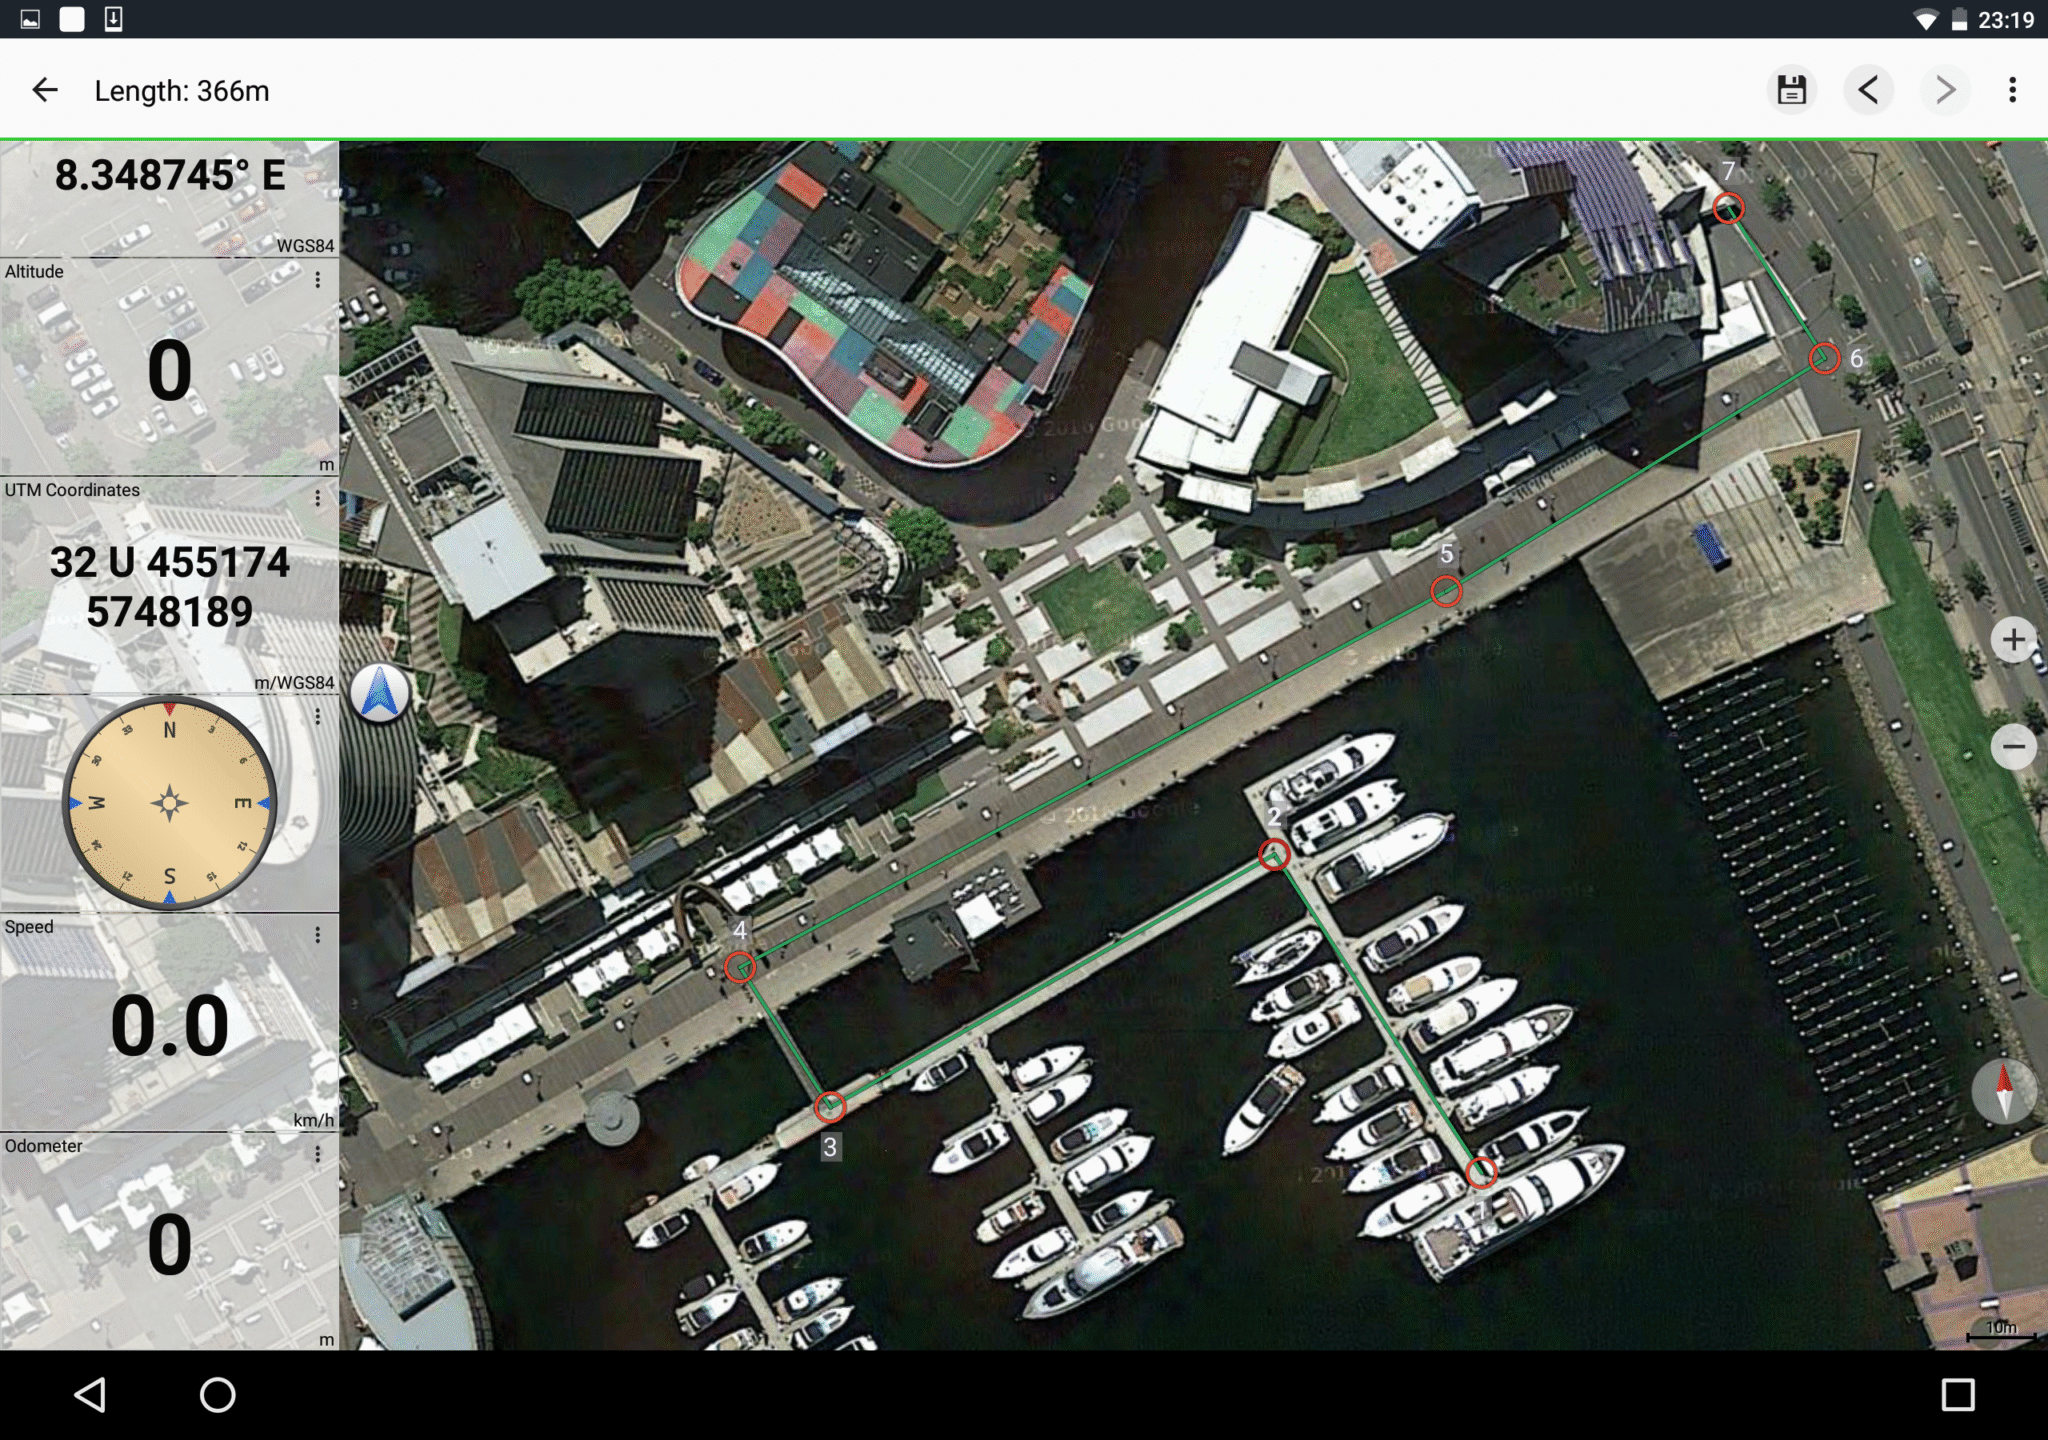Open the compass widget in the sidebar
This screenshot has width=2048, height=1440.
170,802
